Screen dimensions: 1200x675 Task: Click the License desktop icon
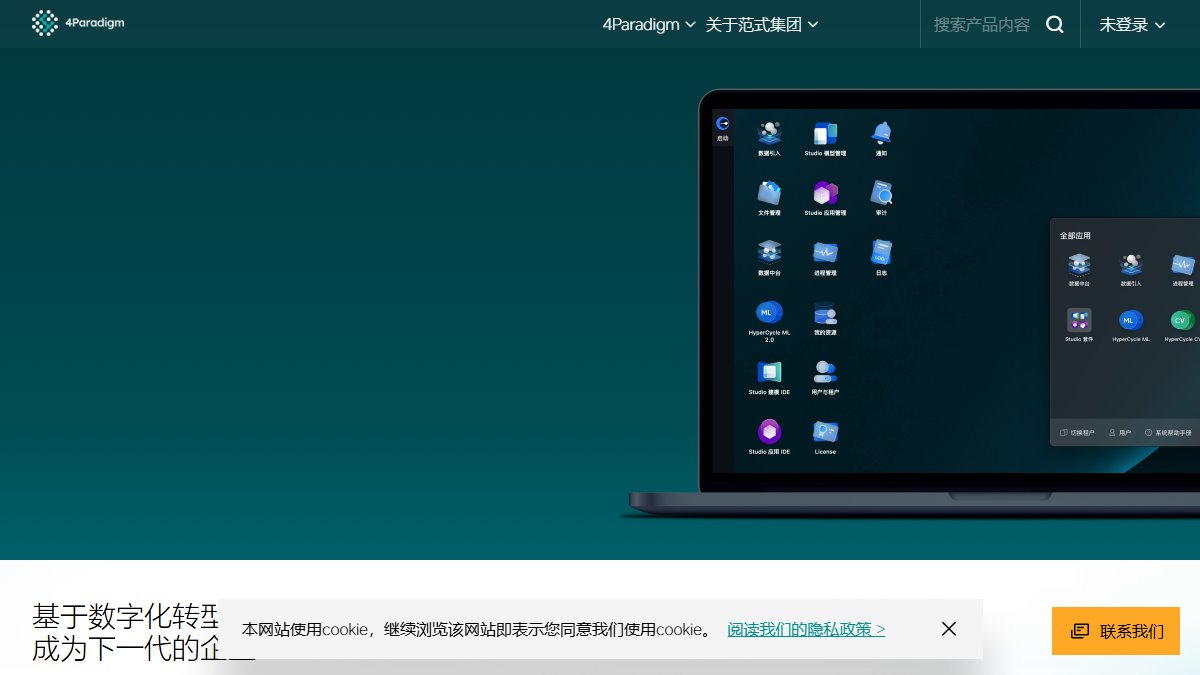coord(825,437)
